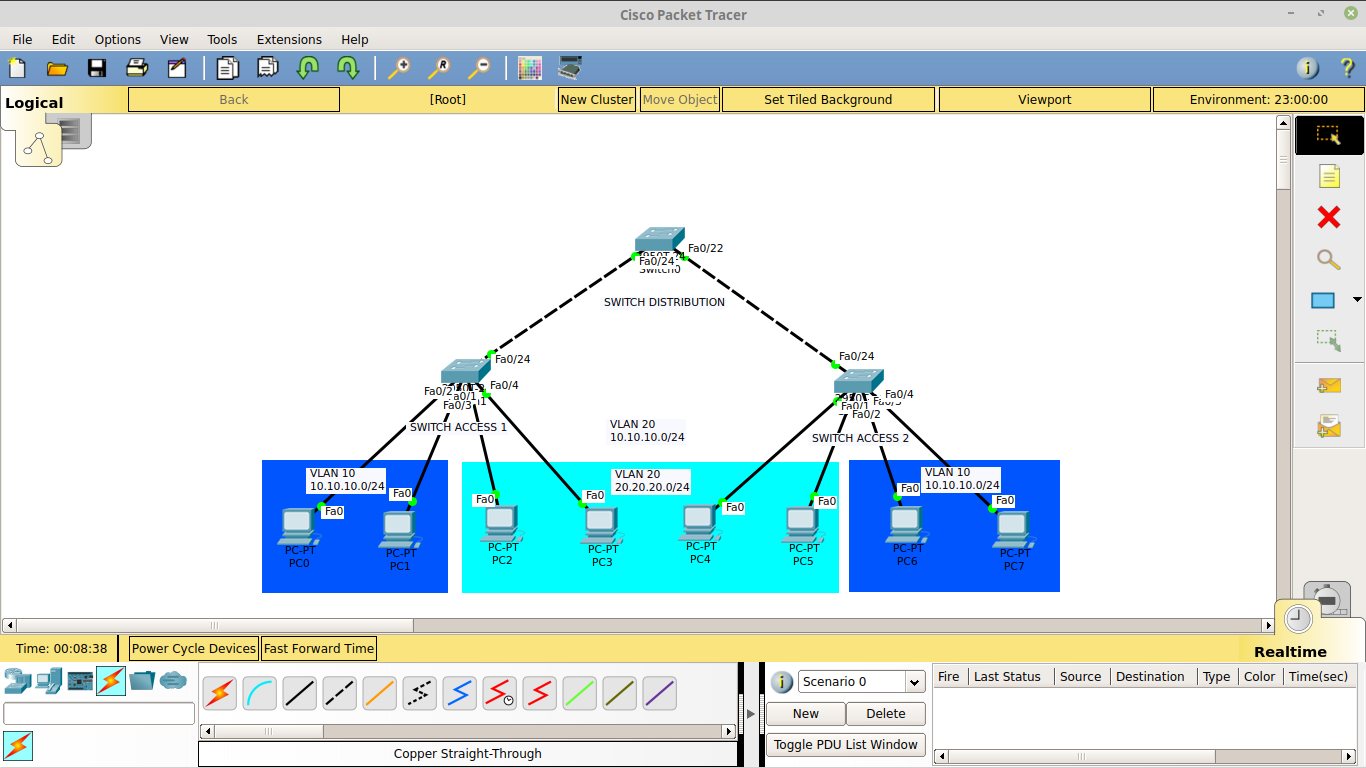Pick the Copper Straight-Through cable icon
Viewport: 1366px width, 768px height.
coord(299,693)
